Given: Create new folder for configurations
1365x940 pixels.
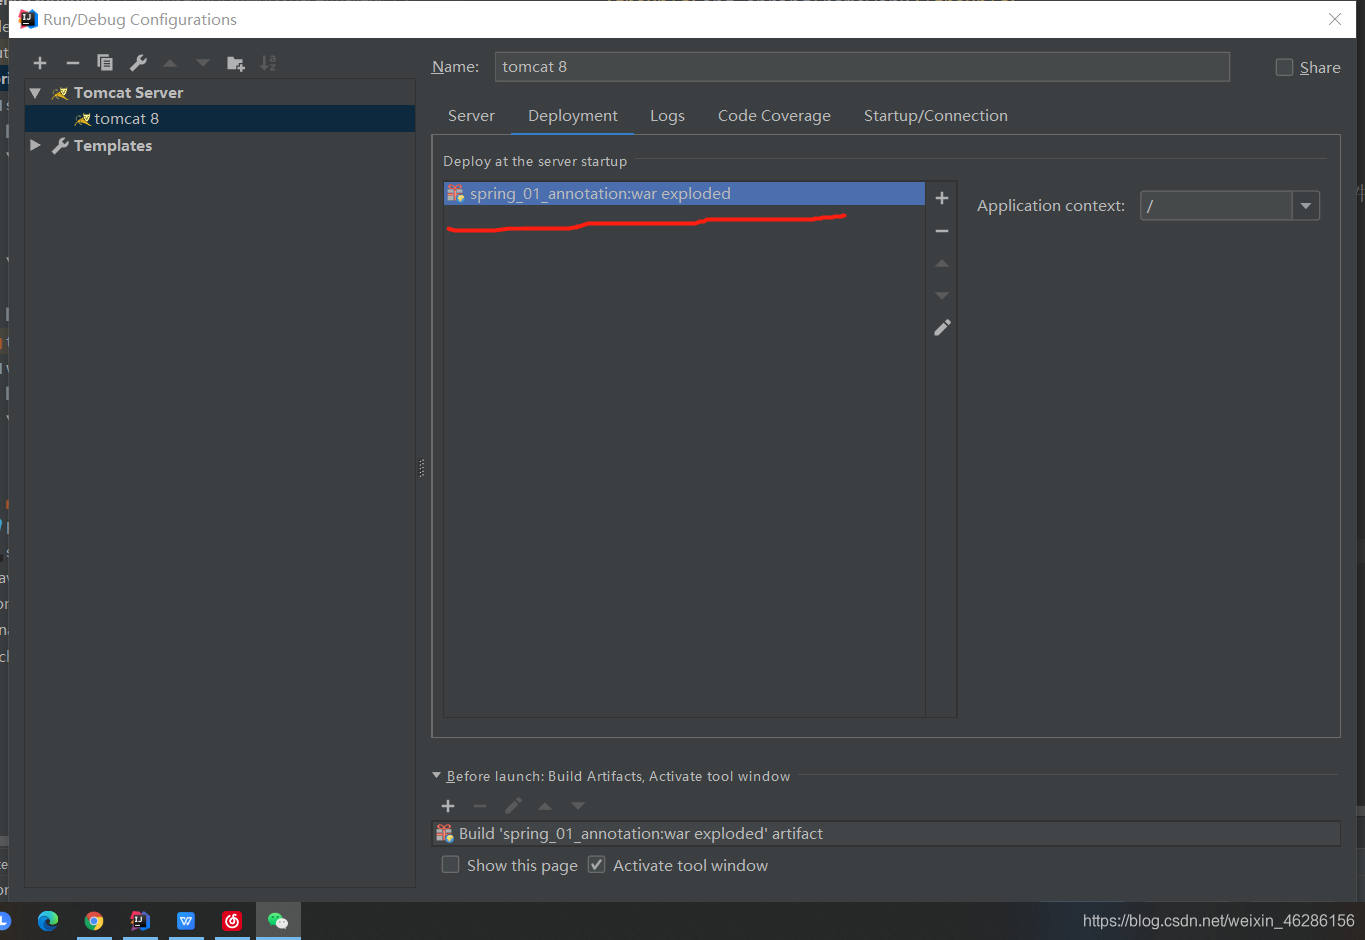Looking at the screenshot, I should pos(236,63).
